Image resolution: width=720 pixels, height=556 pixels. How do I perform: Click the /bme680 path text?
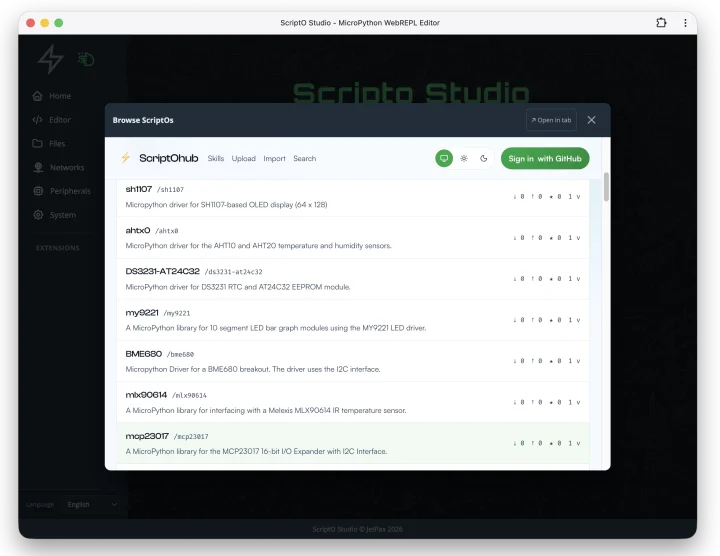(x=180, y=354)
